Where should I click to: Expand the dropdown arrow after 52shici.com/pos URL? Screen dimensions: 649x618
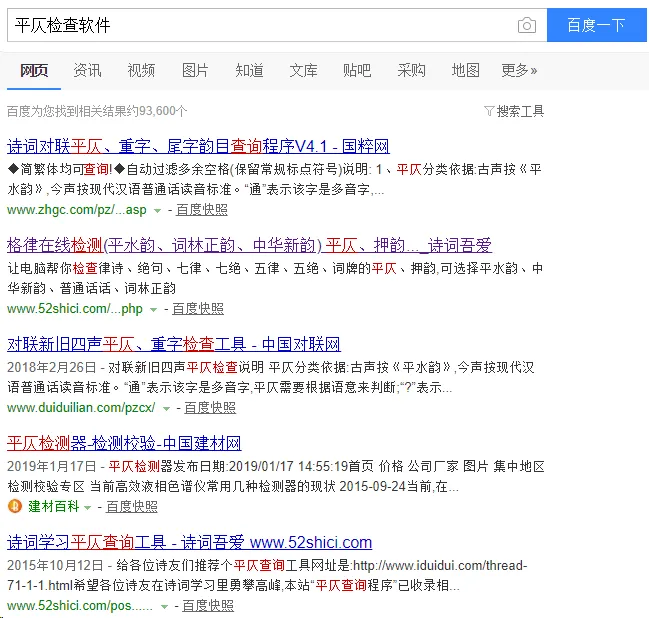(164, 606)
